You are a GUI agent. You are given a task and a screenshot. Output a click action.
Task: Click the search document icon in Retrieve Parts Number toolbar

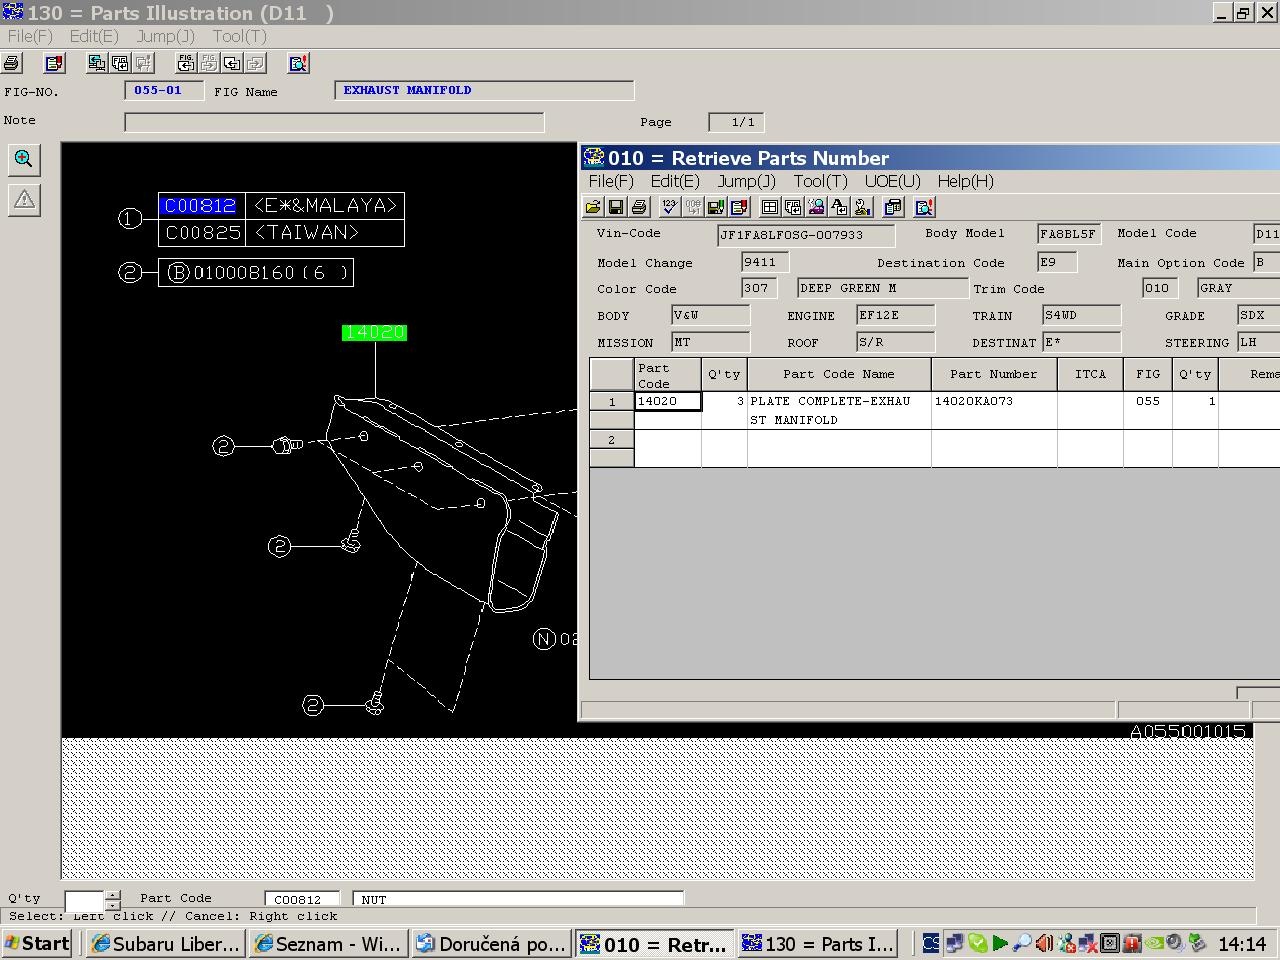(924, 207)
